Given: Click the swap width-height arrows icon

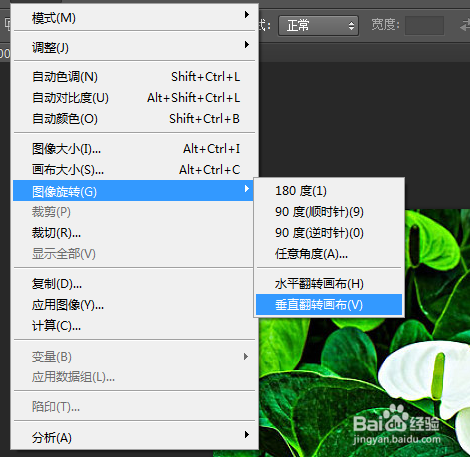Looking at the screenshot, I should pyautogui.click(x=465, y=25).
